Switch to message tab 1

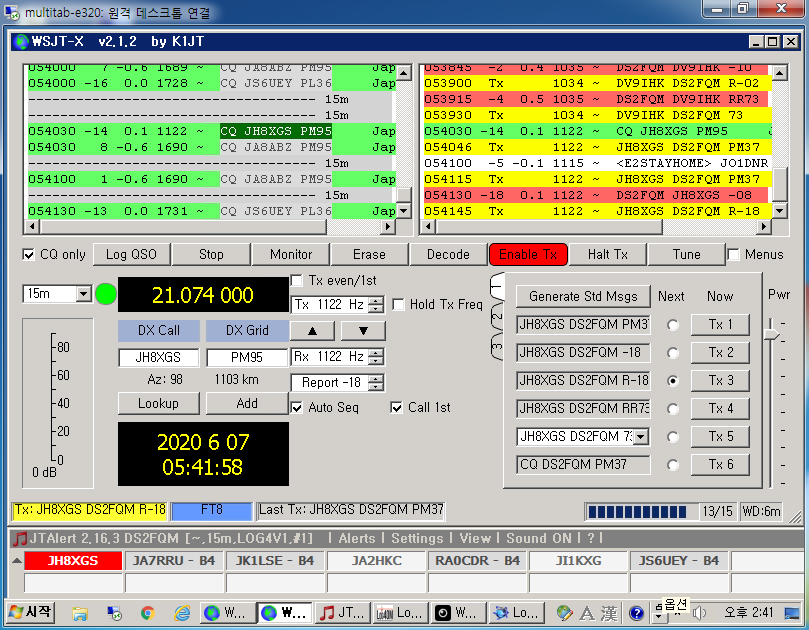click(x=496, y=287)
